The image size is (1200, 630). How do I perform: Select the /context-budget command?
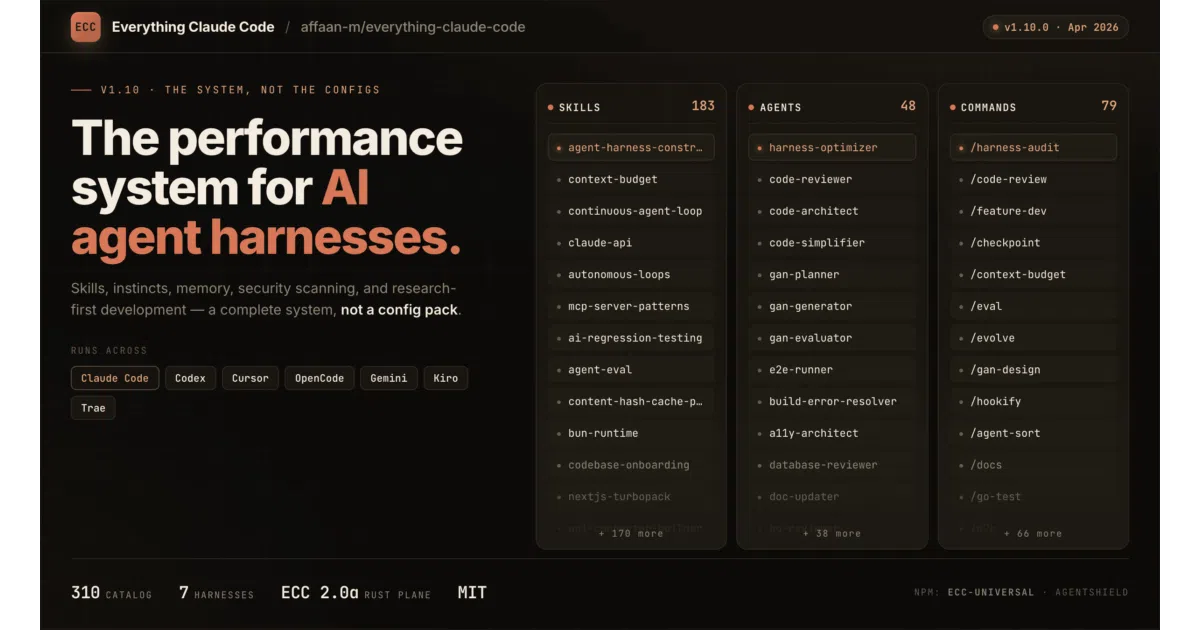coord(1033,275)
